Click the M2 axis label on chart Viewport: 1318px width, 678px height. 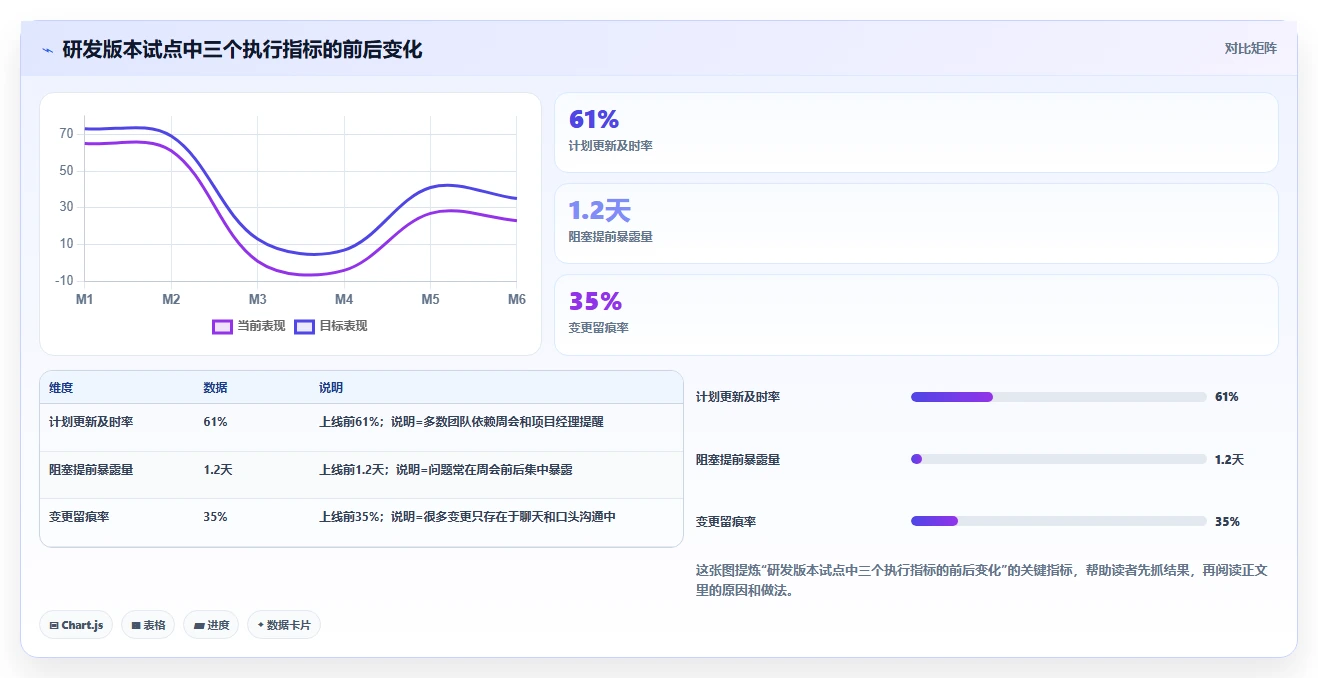coord(171,299)
